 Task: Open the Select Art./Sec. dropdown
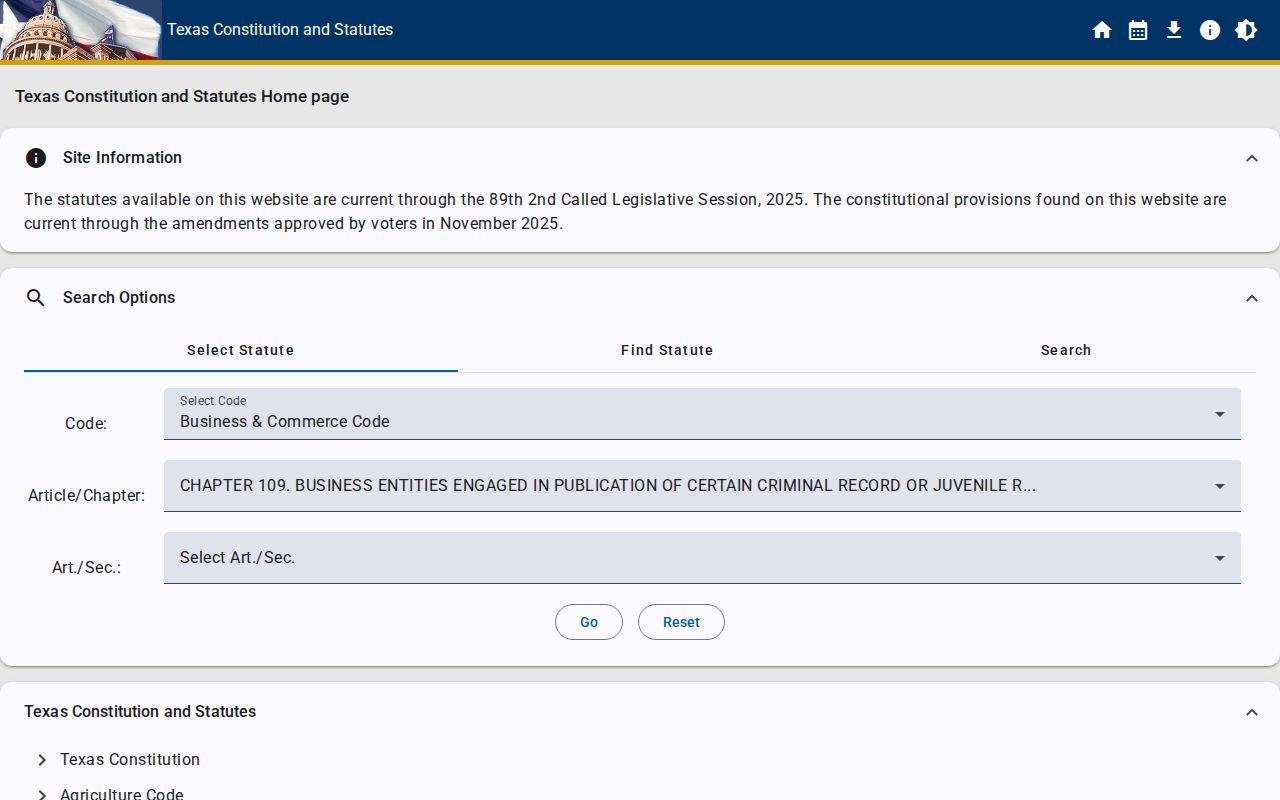(702, 558)
